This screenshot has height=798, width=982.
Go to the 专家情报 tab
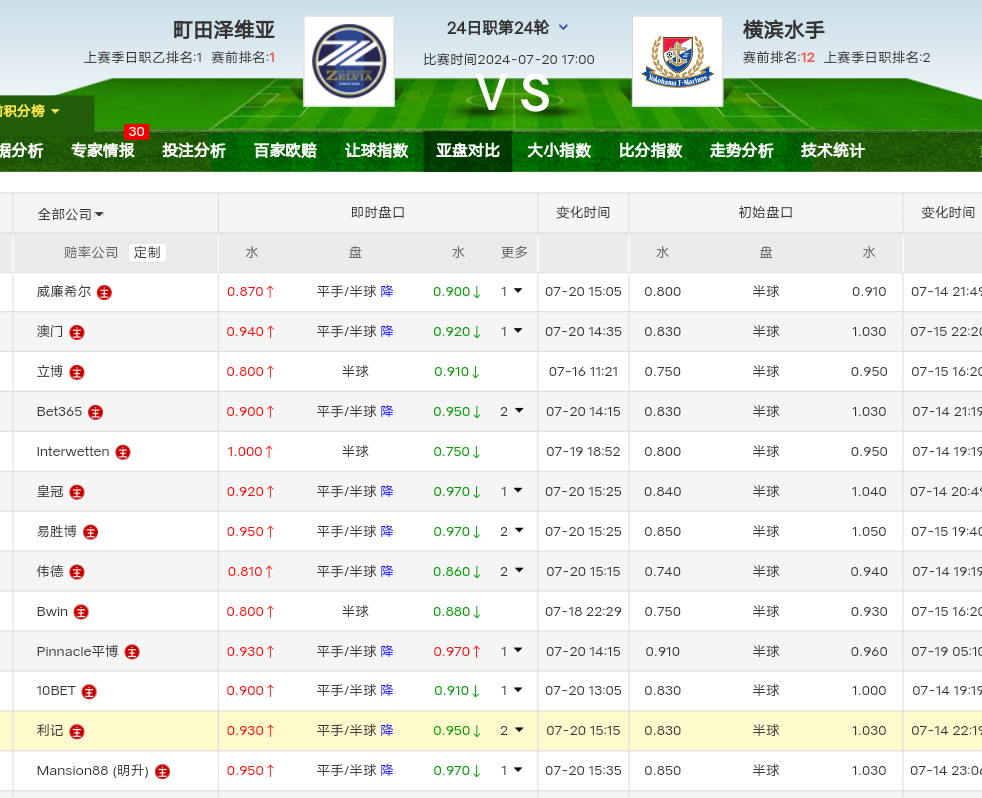click(103, 151)
